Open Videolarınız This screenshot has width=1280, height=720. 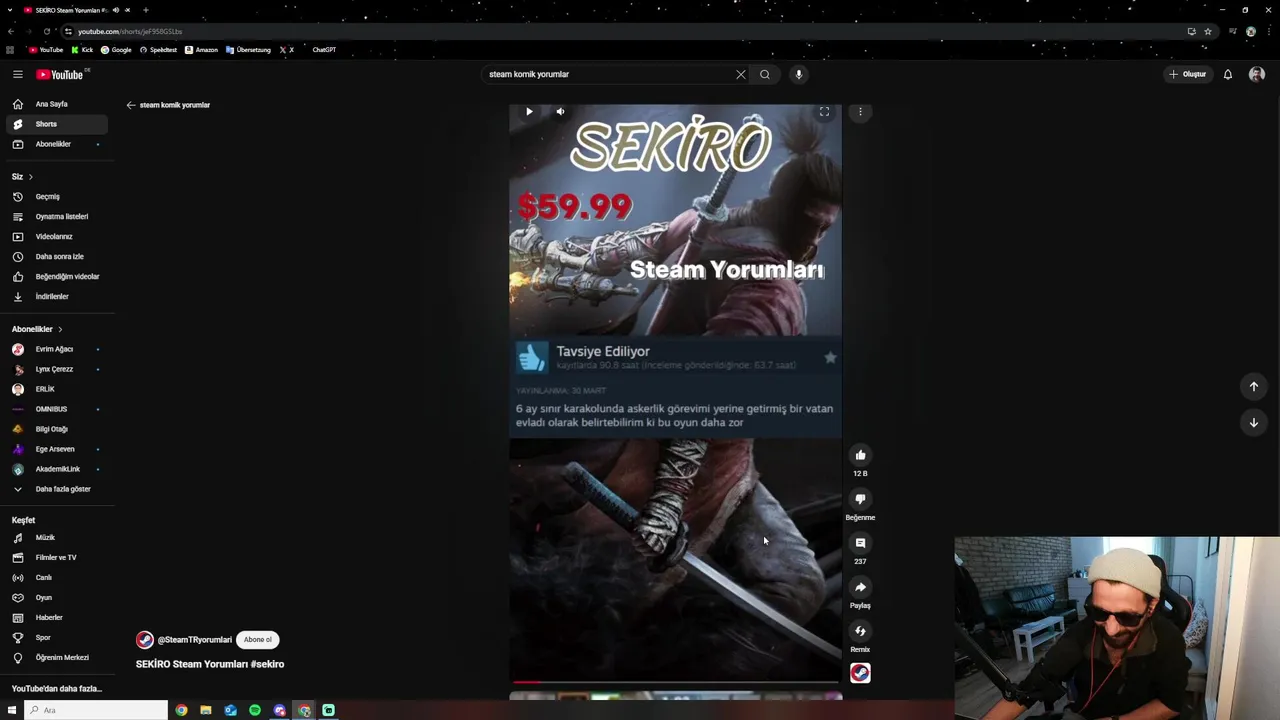[55, 237]
